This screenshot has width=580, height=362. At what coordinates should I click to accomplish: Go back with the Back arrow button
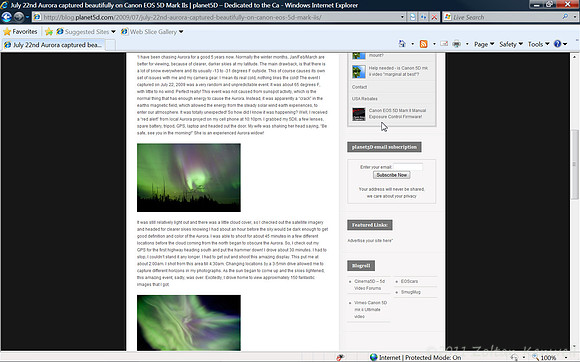6,17
